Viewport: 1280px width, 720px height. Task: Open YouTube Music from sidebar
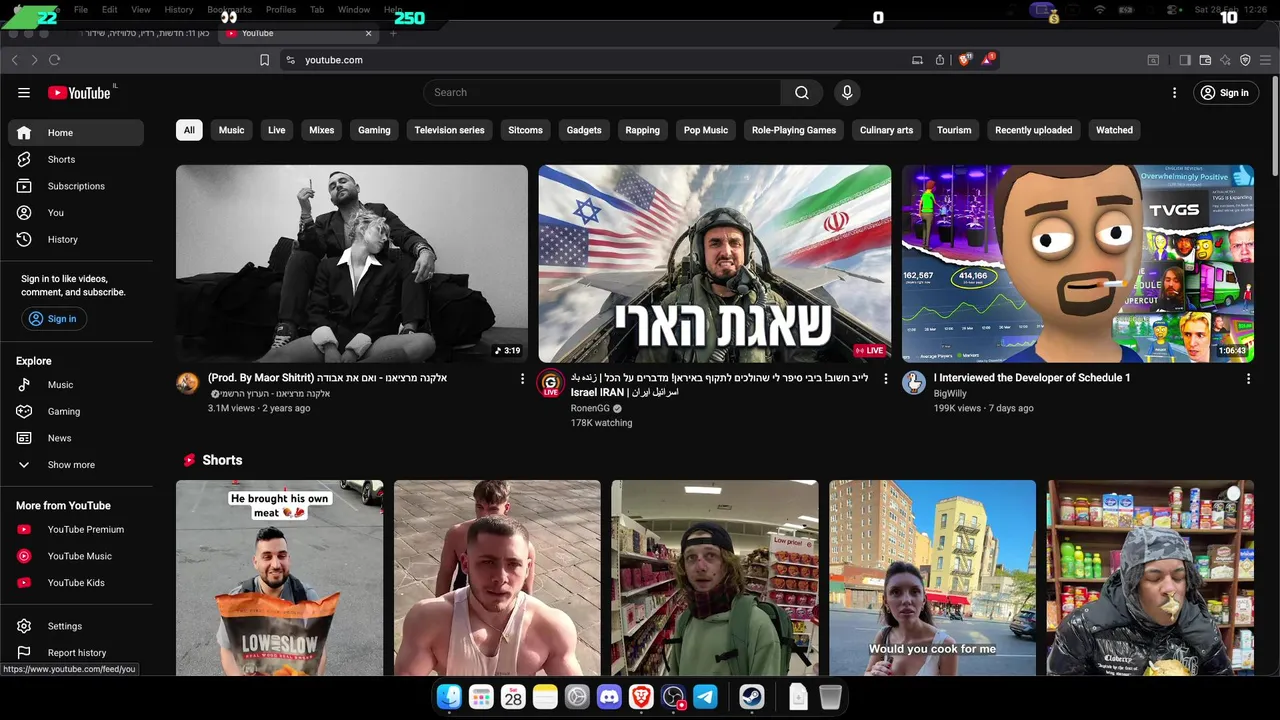76,556
